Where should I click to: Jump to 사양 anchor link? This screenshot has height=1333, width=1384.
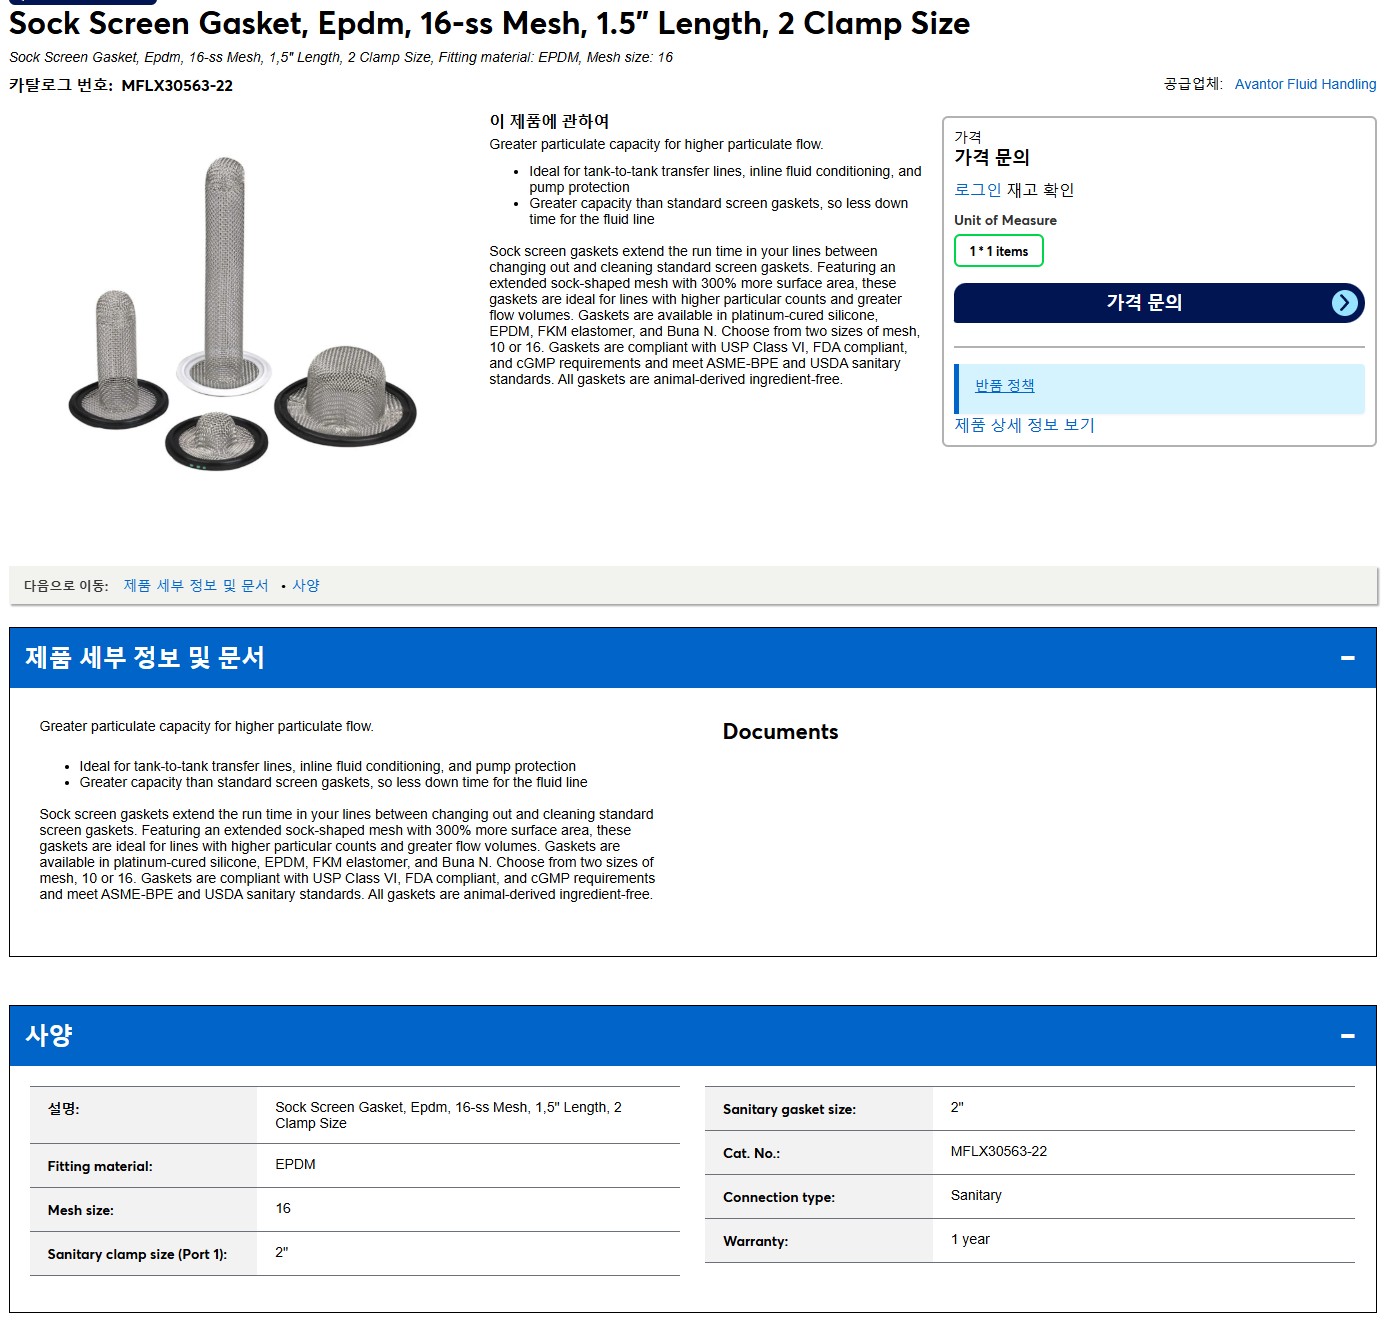(305, 586)
